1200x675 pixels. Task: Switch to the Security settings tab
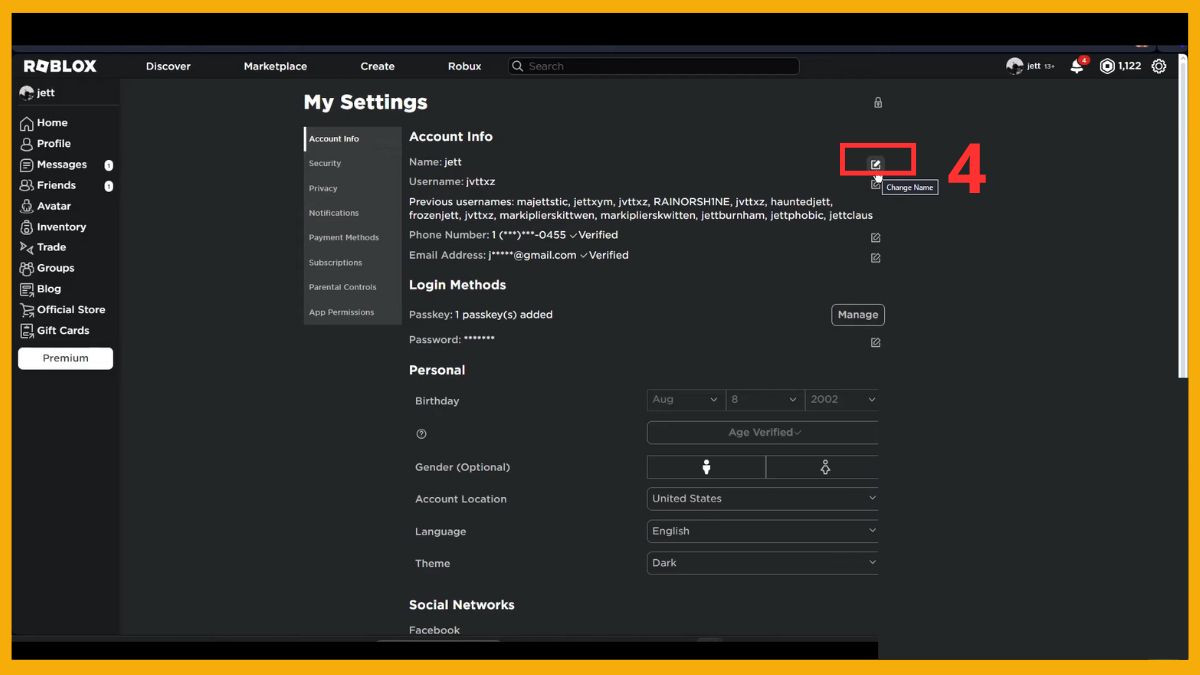[325, 163]
